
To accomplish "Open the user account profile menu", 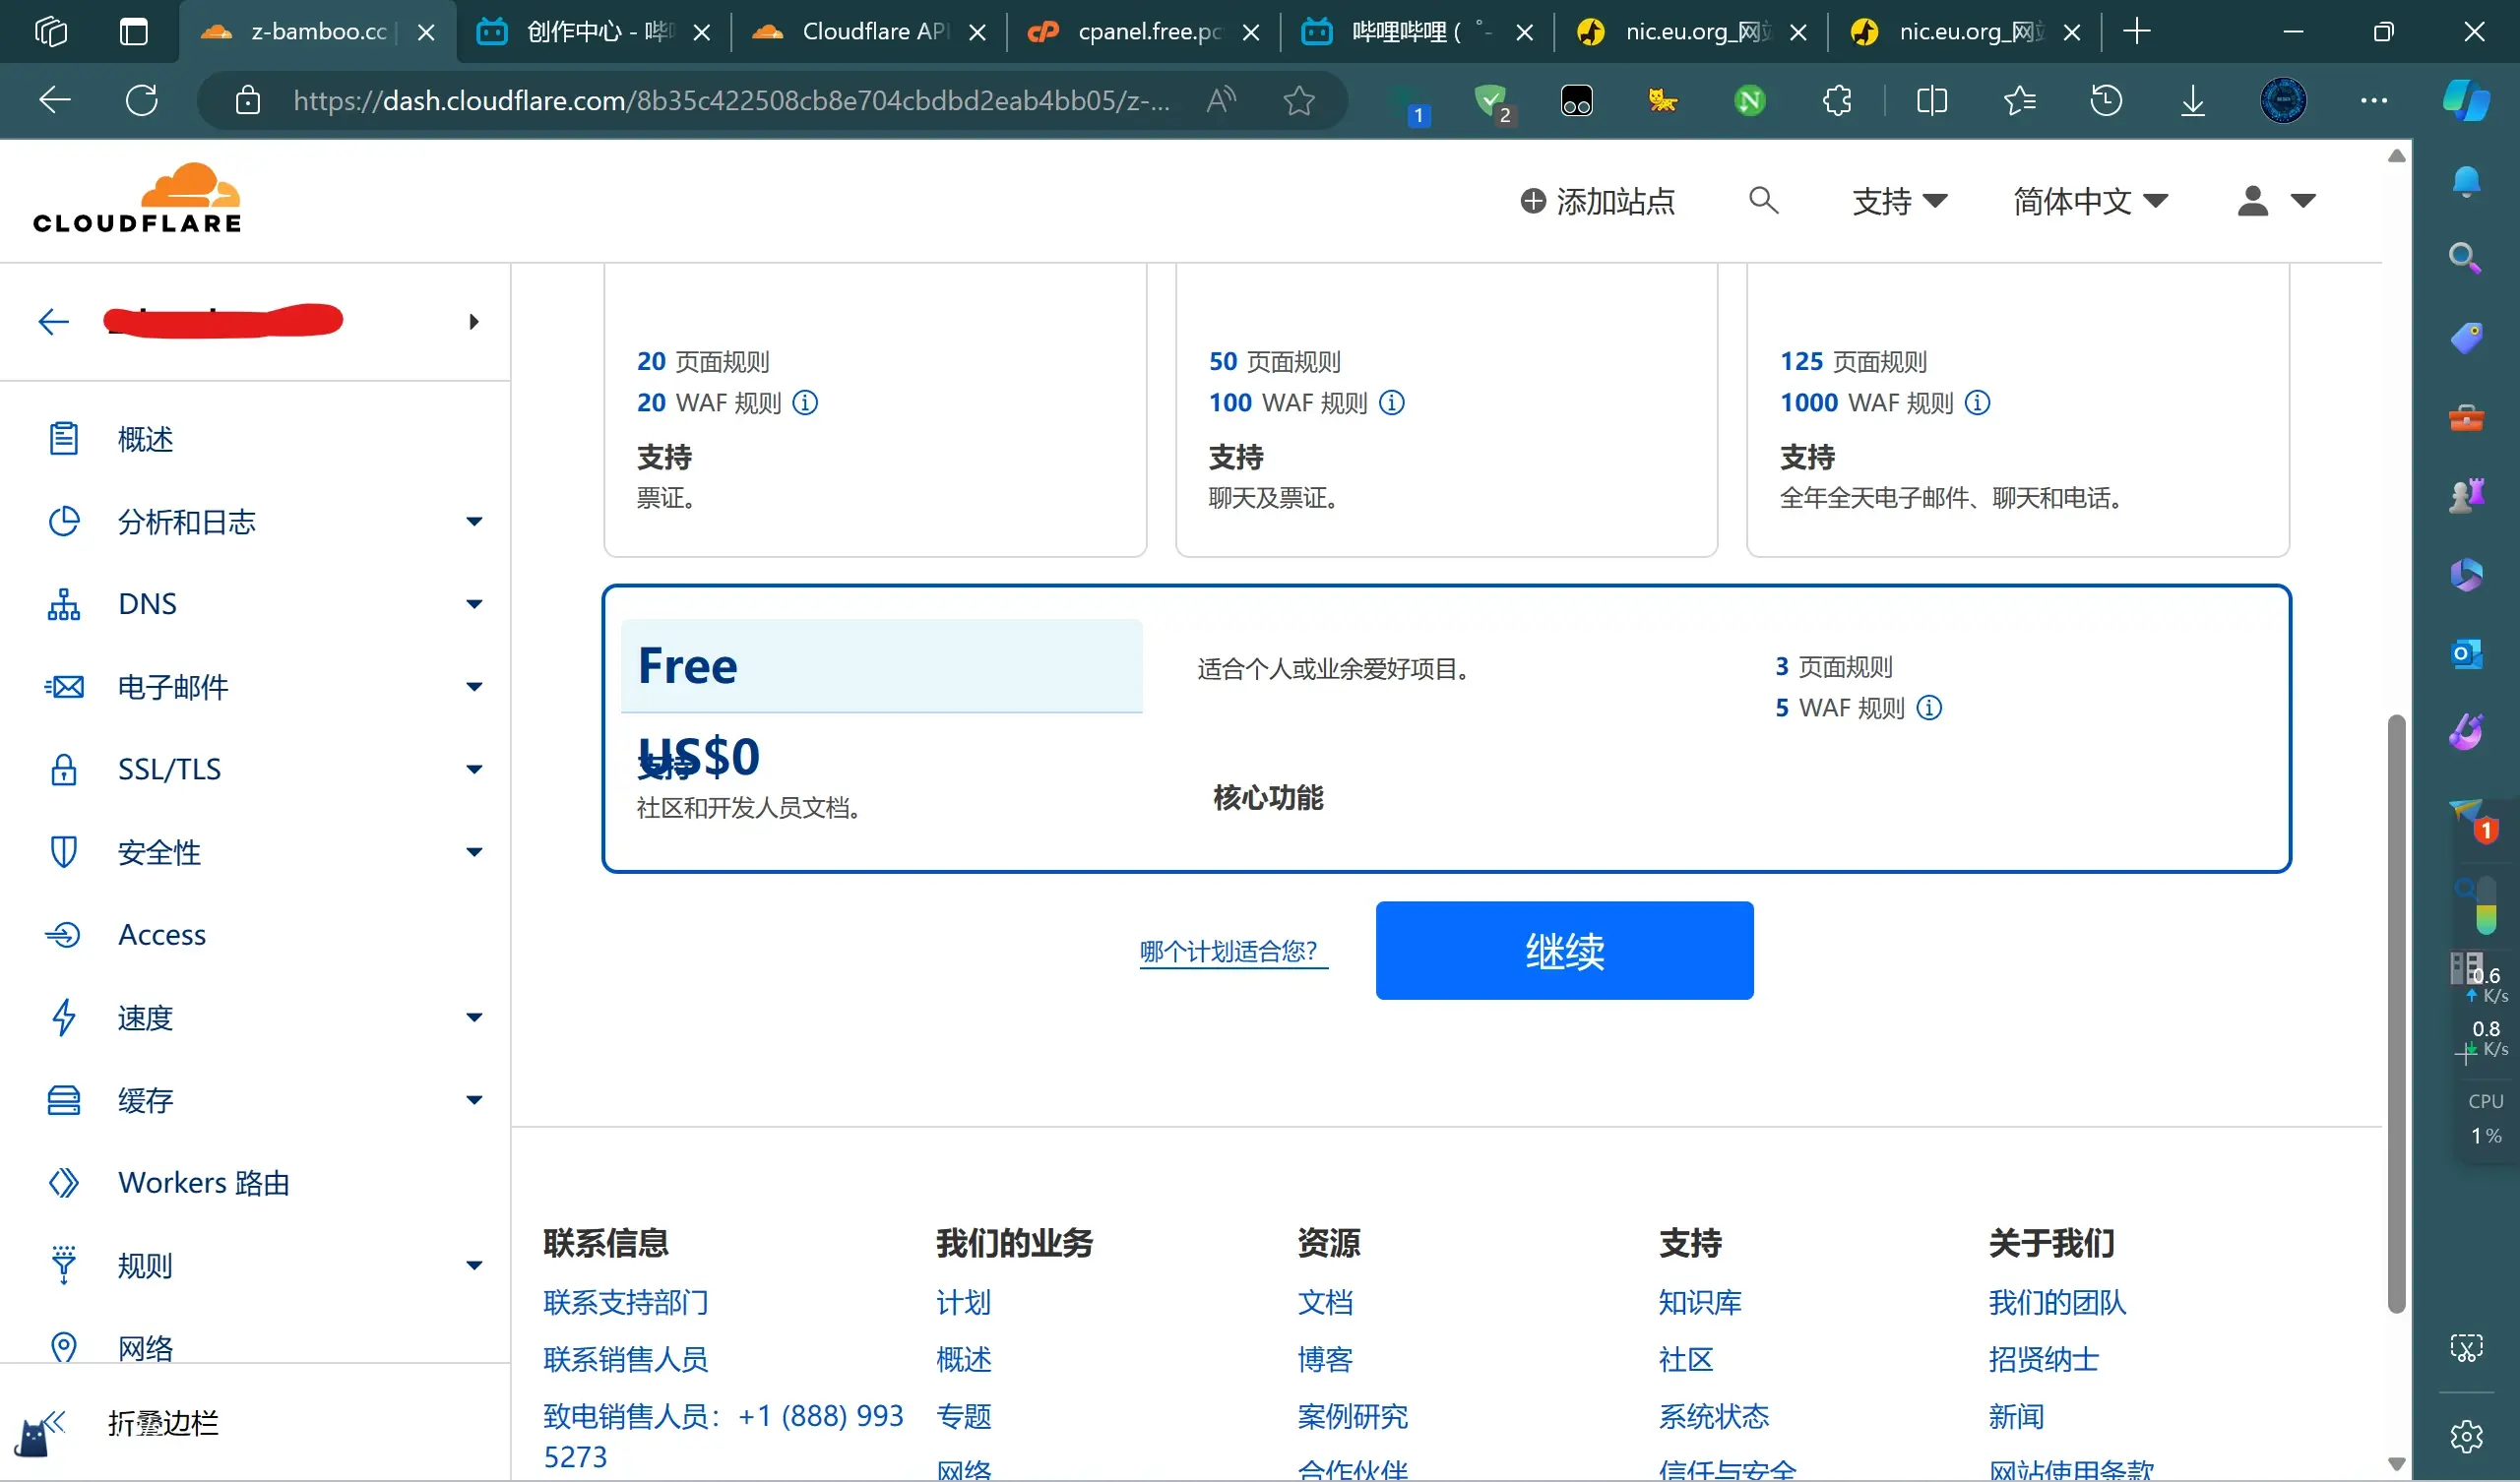I will pos(2276,201).
